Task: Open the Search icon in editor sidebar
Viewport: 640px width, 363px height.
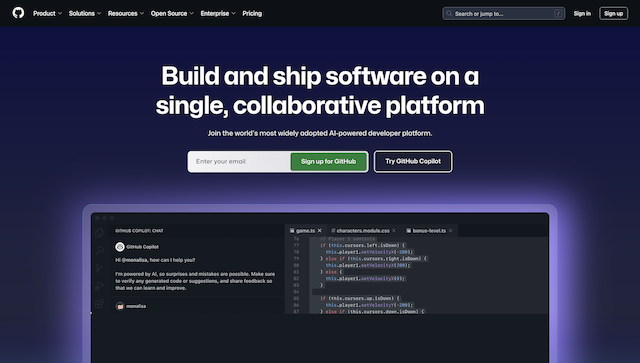Action: click(x=99, y=250)
